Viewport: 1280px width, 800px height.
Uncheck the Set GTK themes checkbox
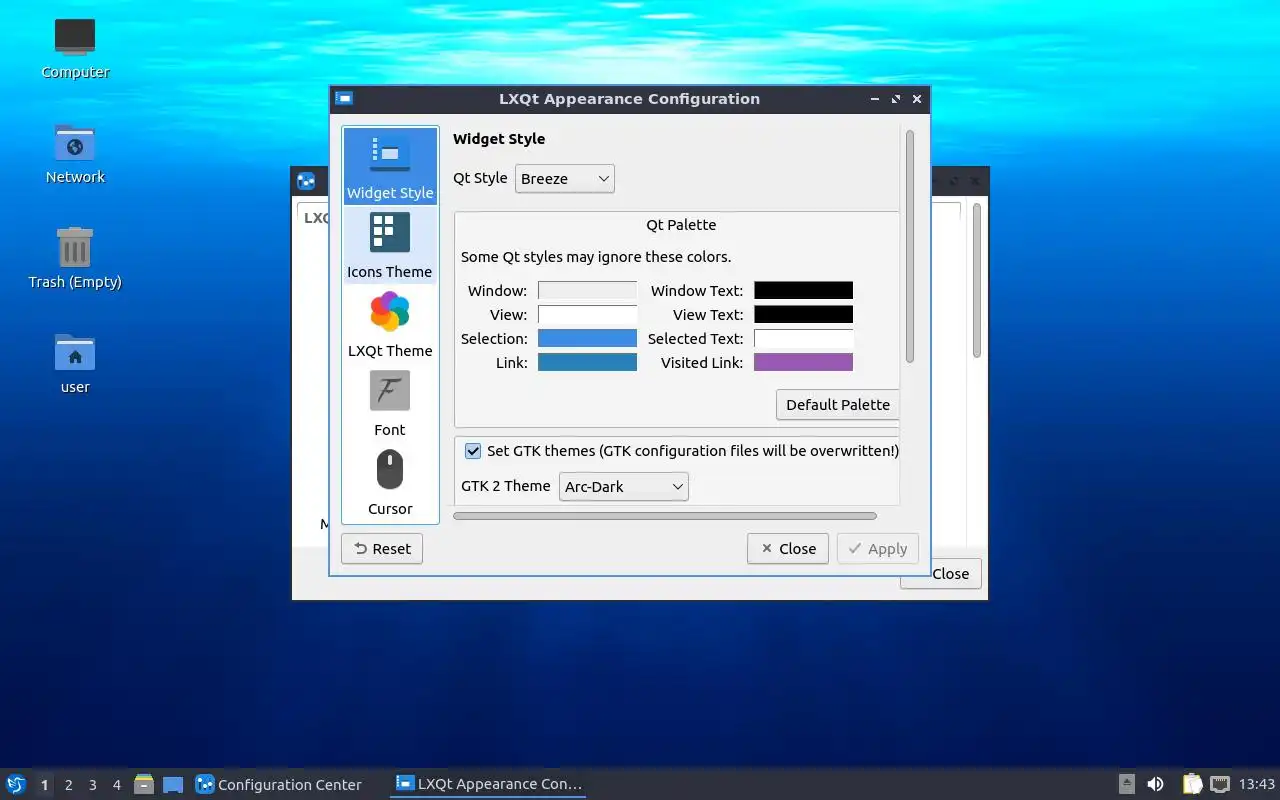pyautogui.click(x=473, y=451)
